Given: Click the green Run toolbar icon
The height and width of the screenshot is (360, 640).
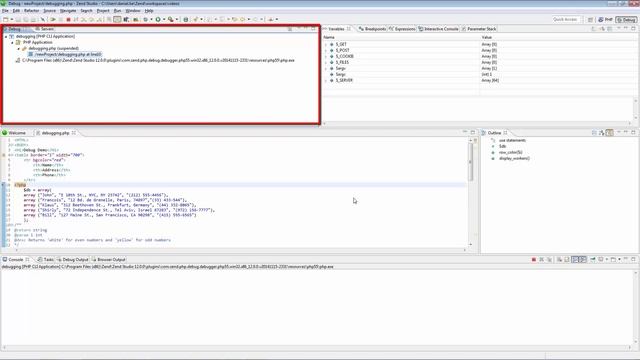Looking at the screenshot, I should tap(158, 19).
